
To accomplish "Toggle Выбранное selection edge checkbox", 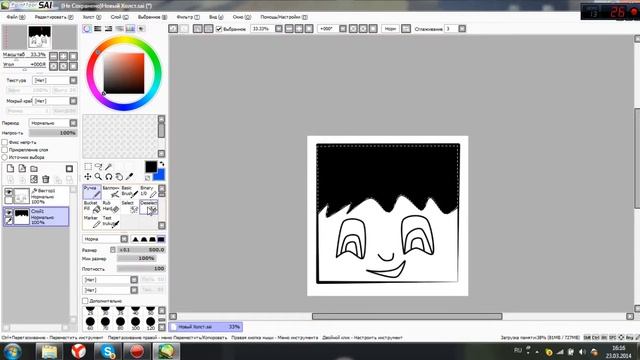I will (219, 29).
